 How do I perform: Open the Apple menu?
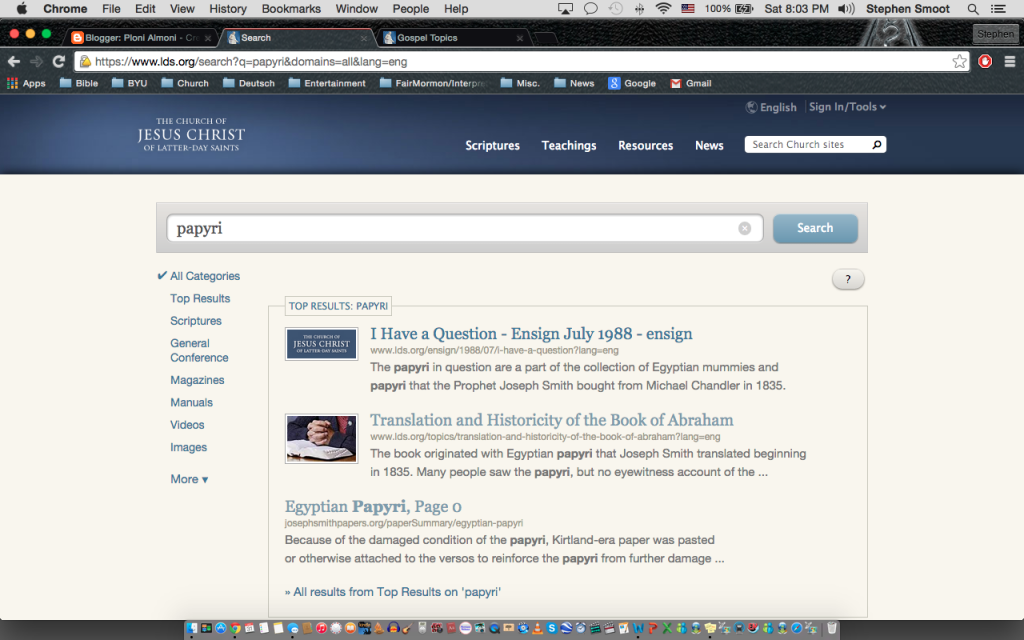(x=22, y=9)
